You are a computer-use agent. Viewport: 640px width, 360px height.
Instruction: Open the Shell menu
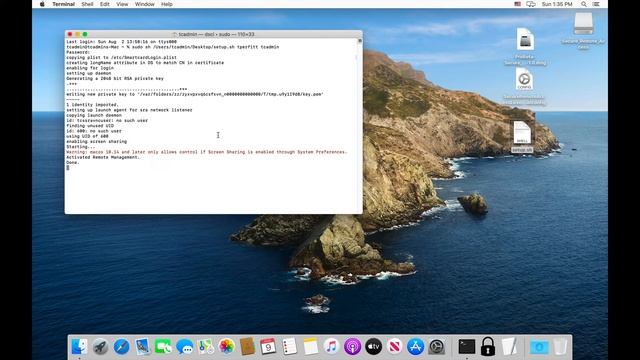point(87,4)
